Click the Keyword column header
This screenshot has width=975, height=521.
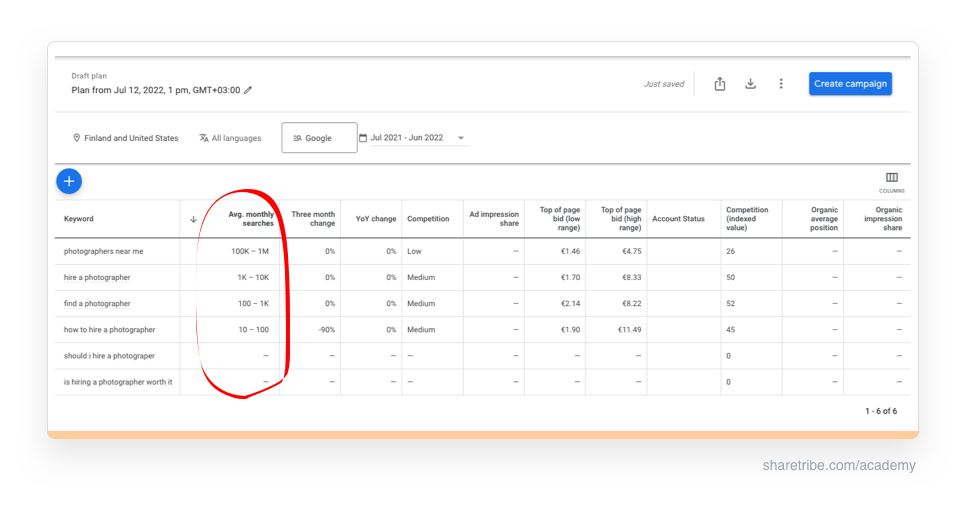point(78,219)
